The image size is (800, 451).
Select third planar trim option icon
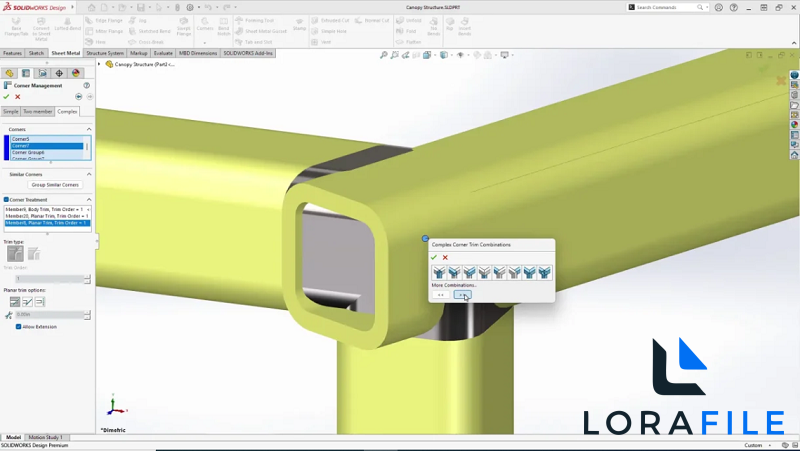[40, 302]
